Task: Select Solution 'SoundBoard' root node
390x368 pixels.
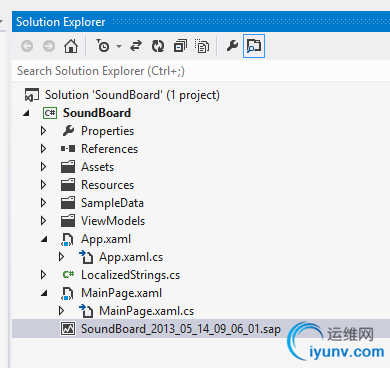Action: tap(132, 95)
